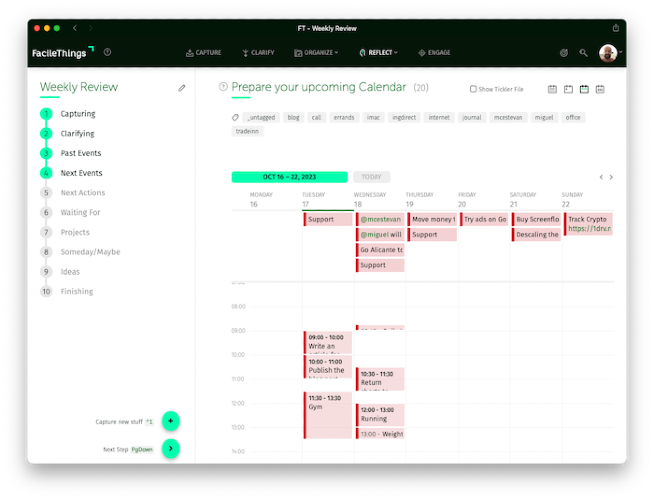This screenshot has height=500, width=654.
Task: Click the Today button
Action: tap(371, 177)
